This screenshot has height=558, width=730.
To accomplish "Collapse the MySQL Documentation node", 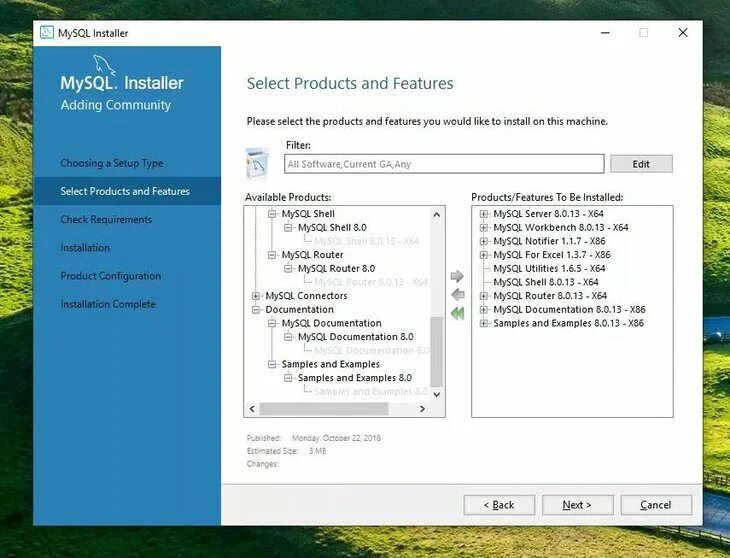I will pos(272,323).
